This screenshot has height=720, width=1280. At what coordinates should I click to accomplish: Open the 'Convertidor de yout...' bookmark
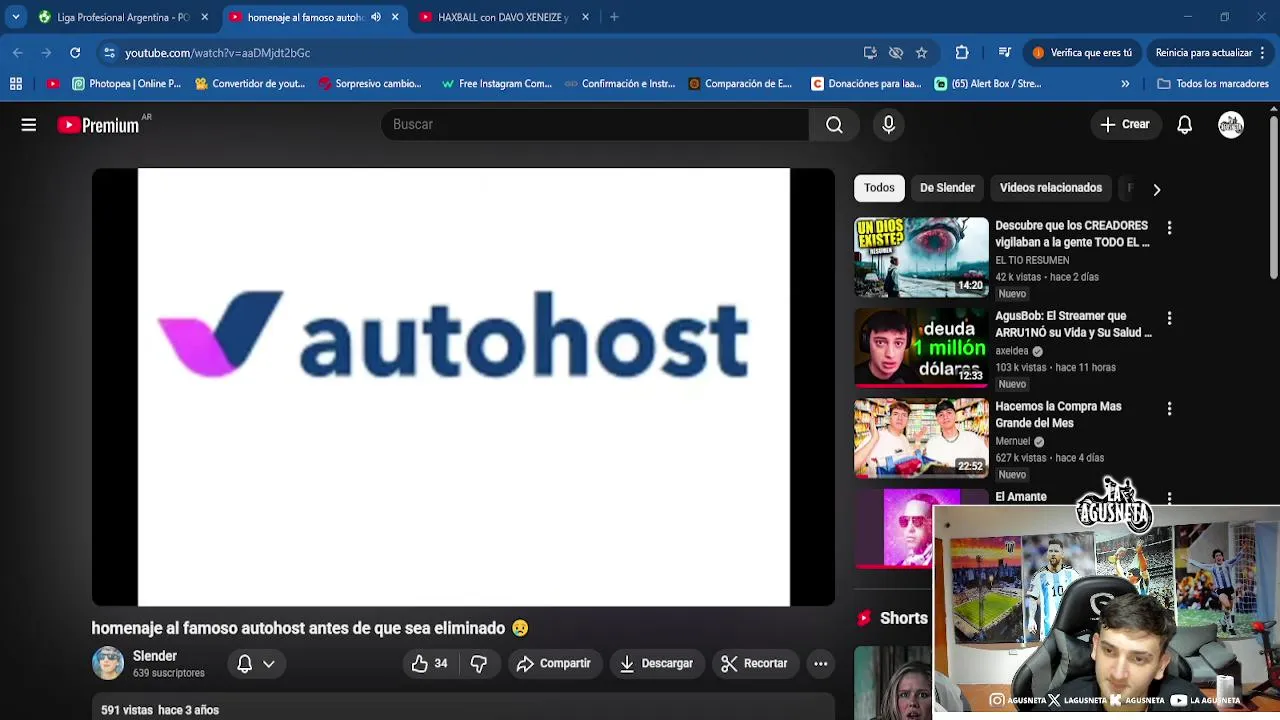[x=249, y=84]
